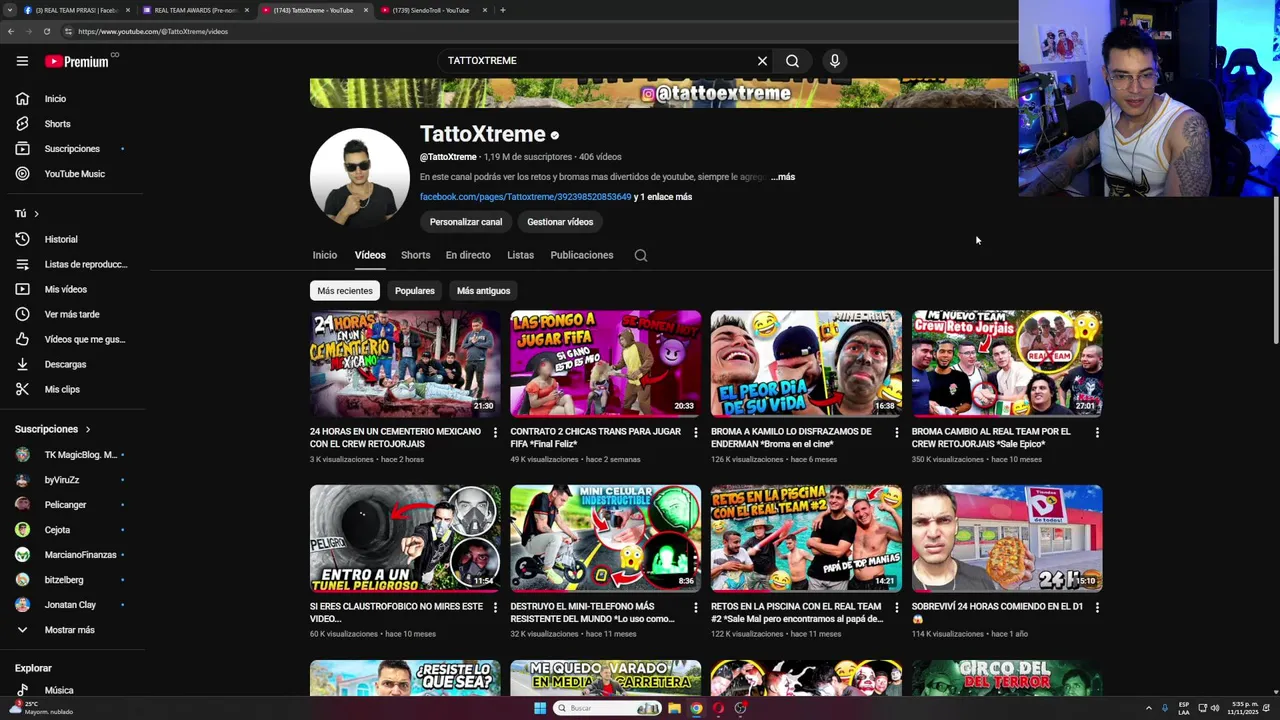Expand channel description with ...más

pos(783,177)
